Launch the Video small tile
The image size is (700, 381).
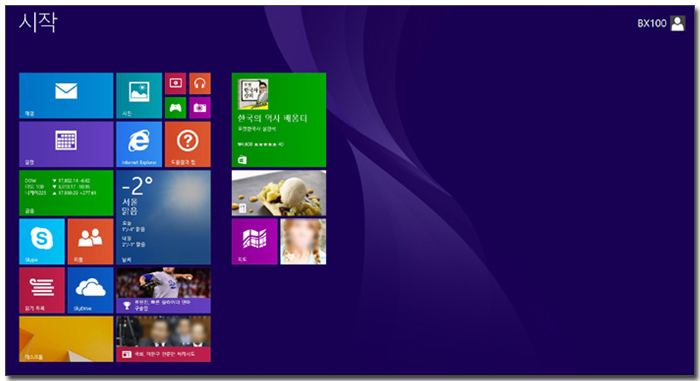[x=175, y=84]
